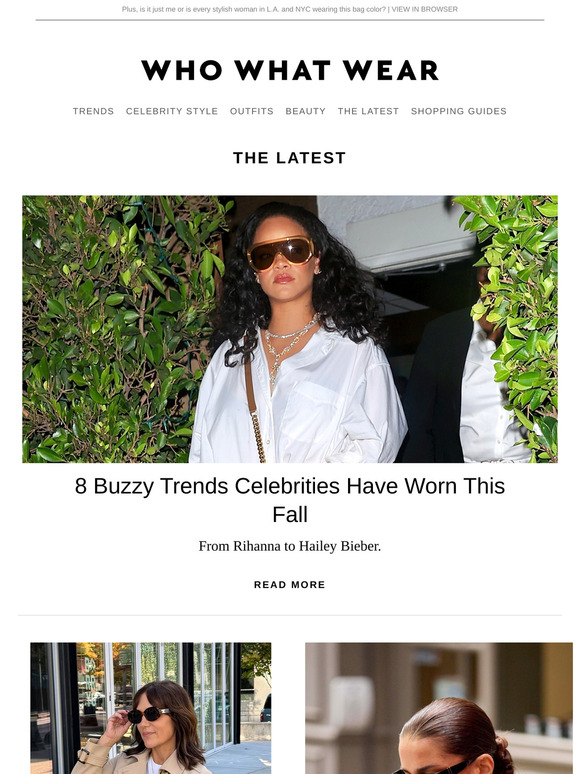580x774 pixels.
Task: Click the preheader text about the bag color
Action: 254,9
